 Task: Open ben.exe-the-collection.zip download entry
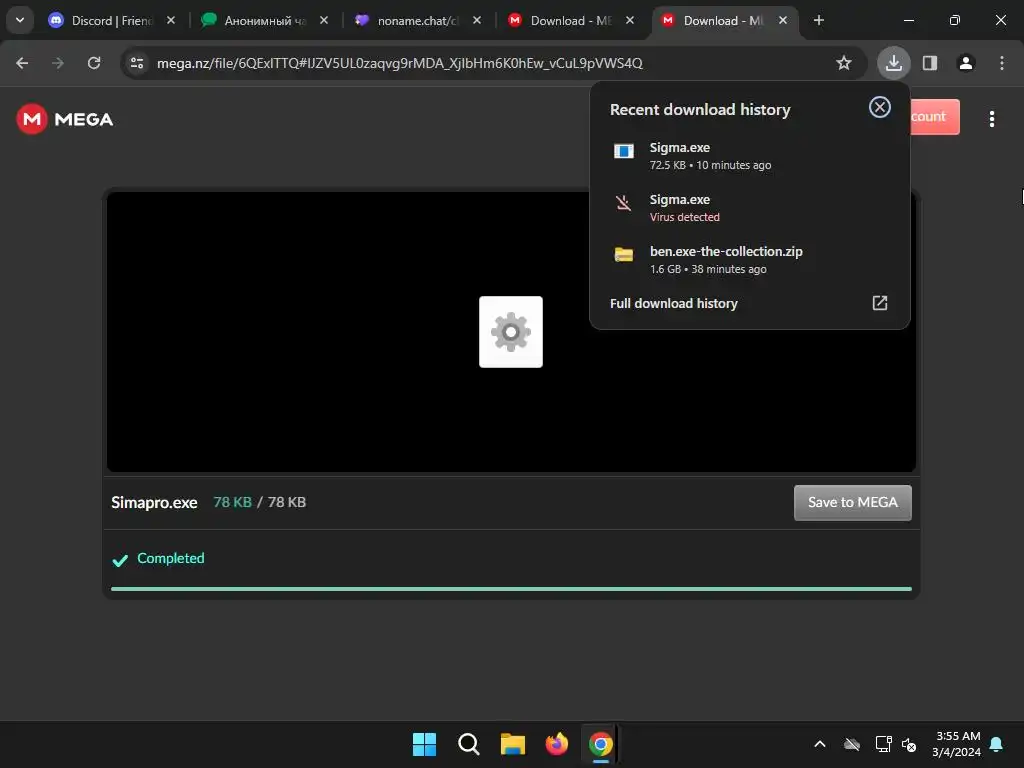click(750, 259)
